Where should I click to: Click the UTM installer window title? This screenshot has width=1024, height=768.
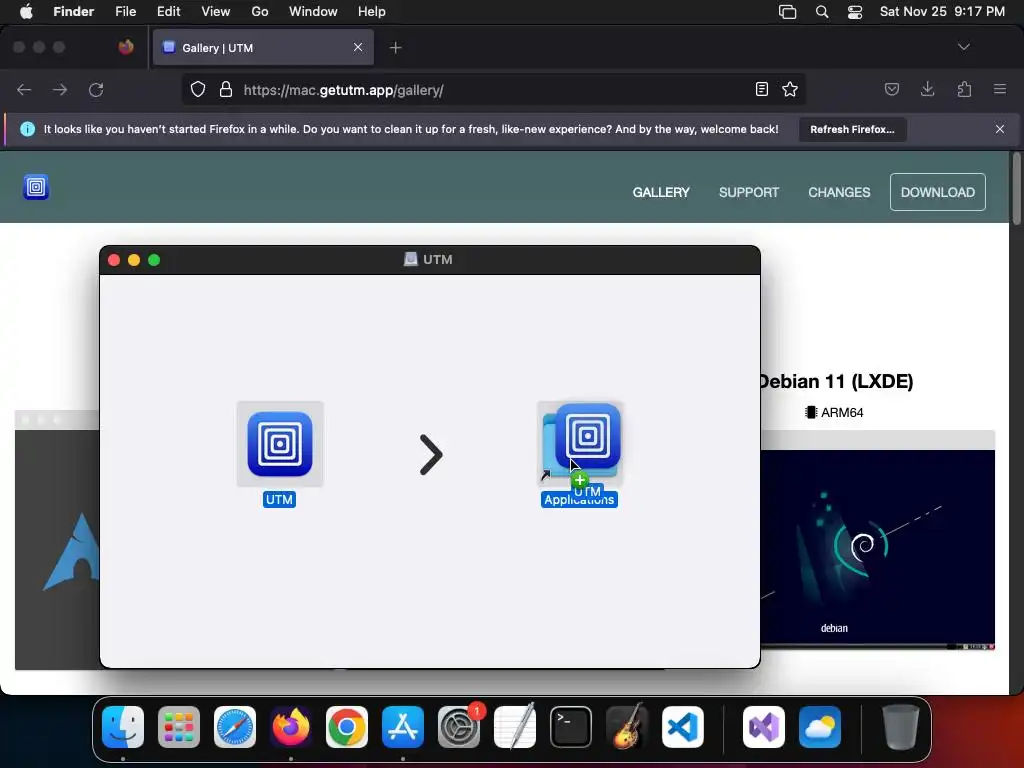(x=428, y=259)
